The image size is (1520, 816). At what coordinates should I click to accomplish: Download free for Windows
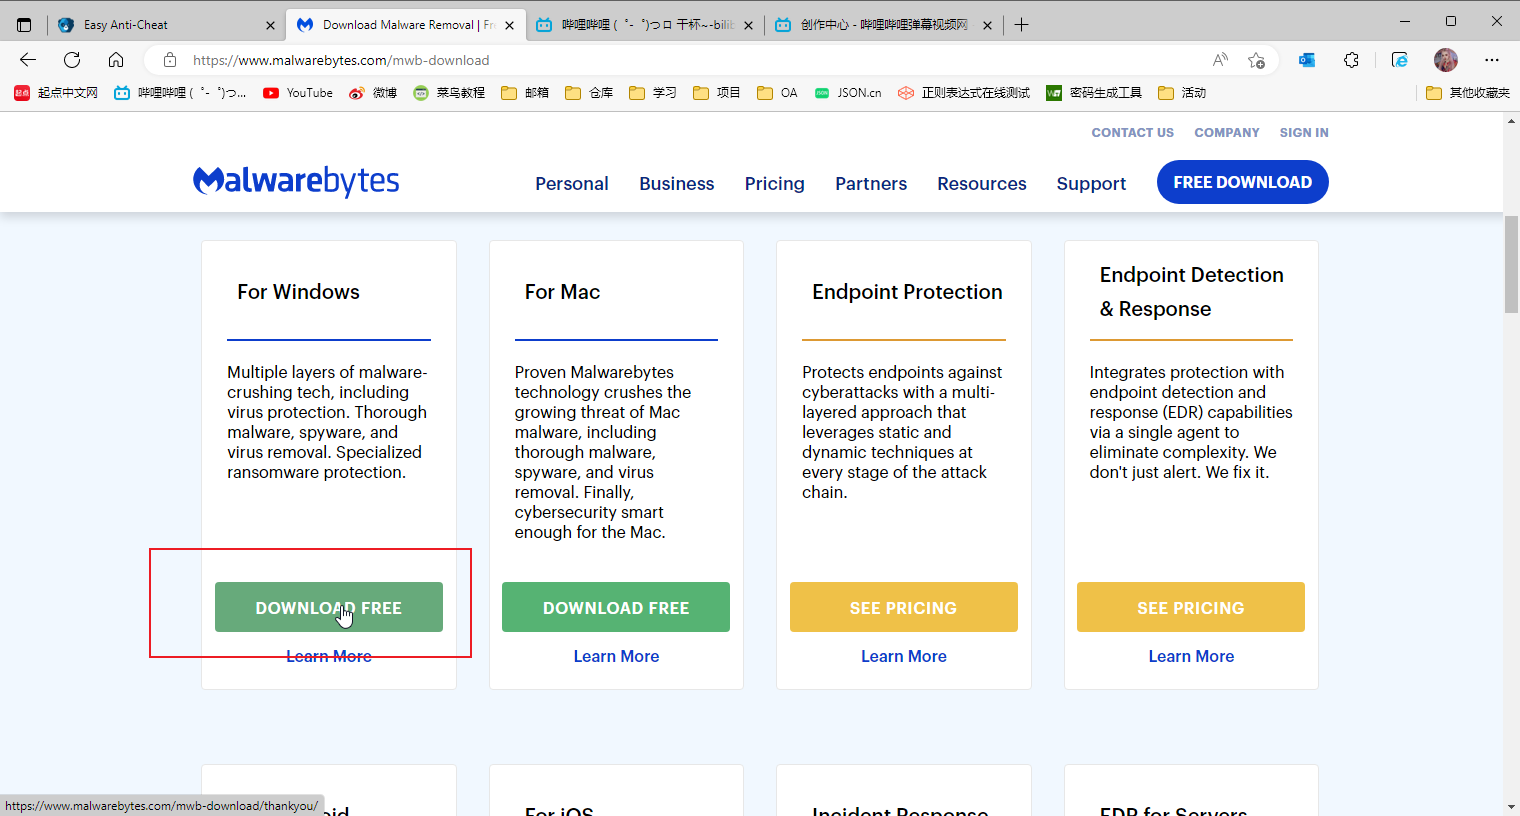click(x=329, y=607)
